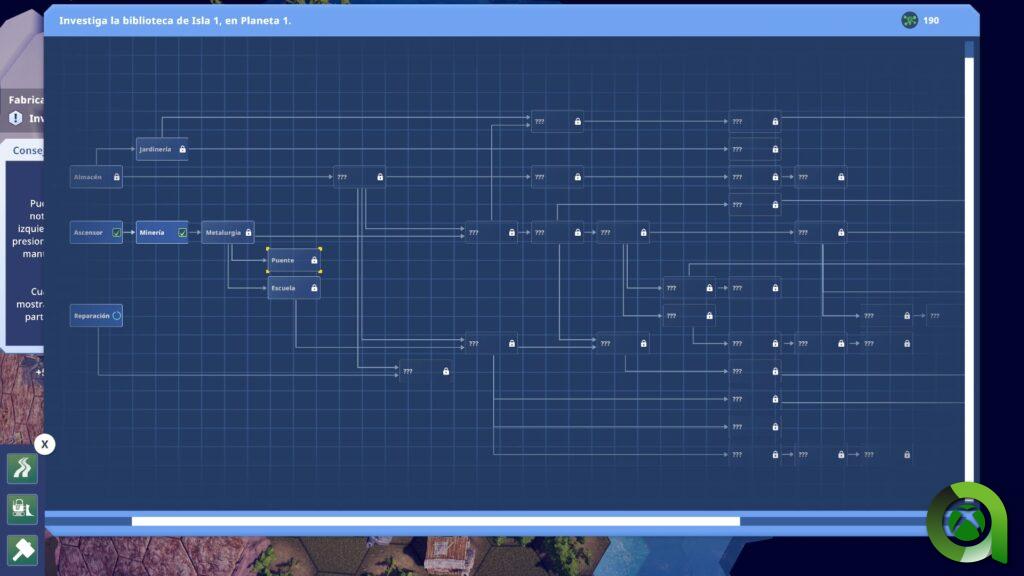1024x576 pixels.
Task: Click the green checkmark on Minería
Action: [x=182, y=233]
